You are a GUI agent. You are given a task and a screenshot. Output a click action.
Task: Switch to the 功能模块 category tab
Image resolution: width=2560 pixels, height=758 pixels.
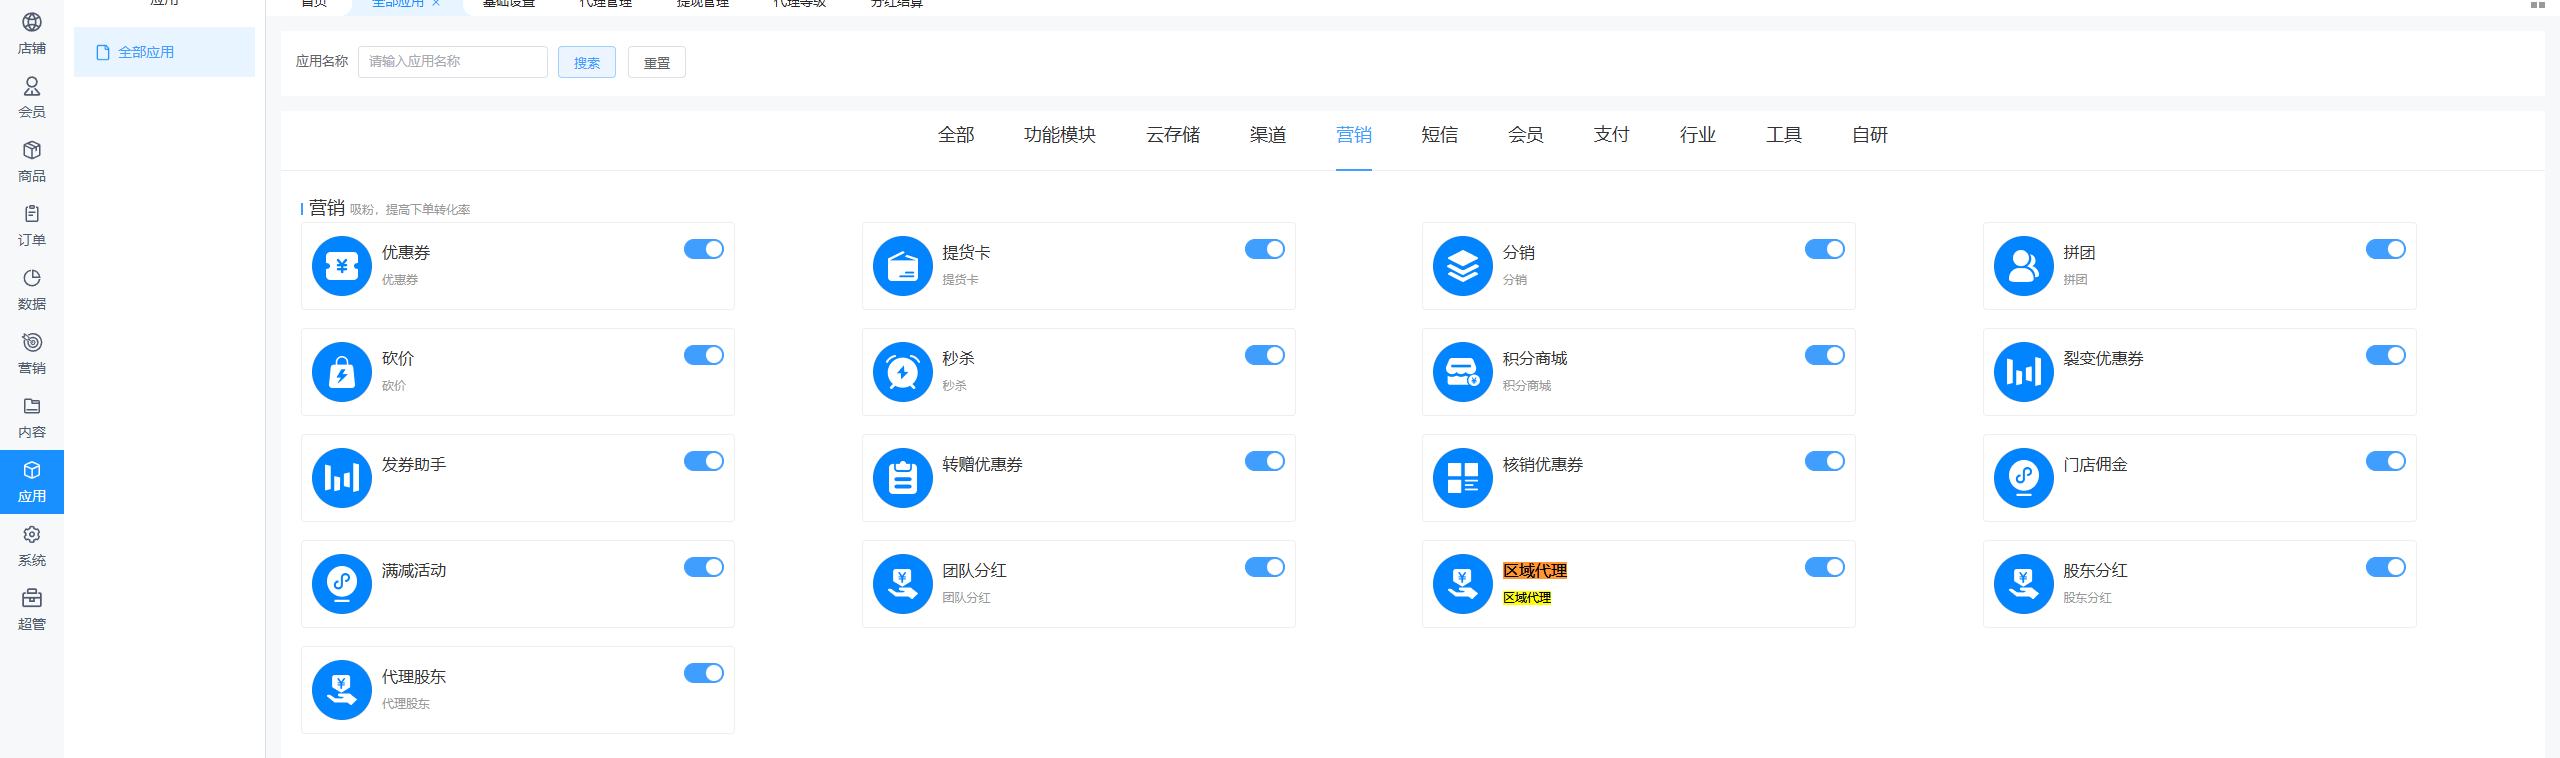tap(1060, 135)
